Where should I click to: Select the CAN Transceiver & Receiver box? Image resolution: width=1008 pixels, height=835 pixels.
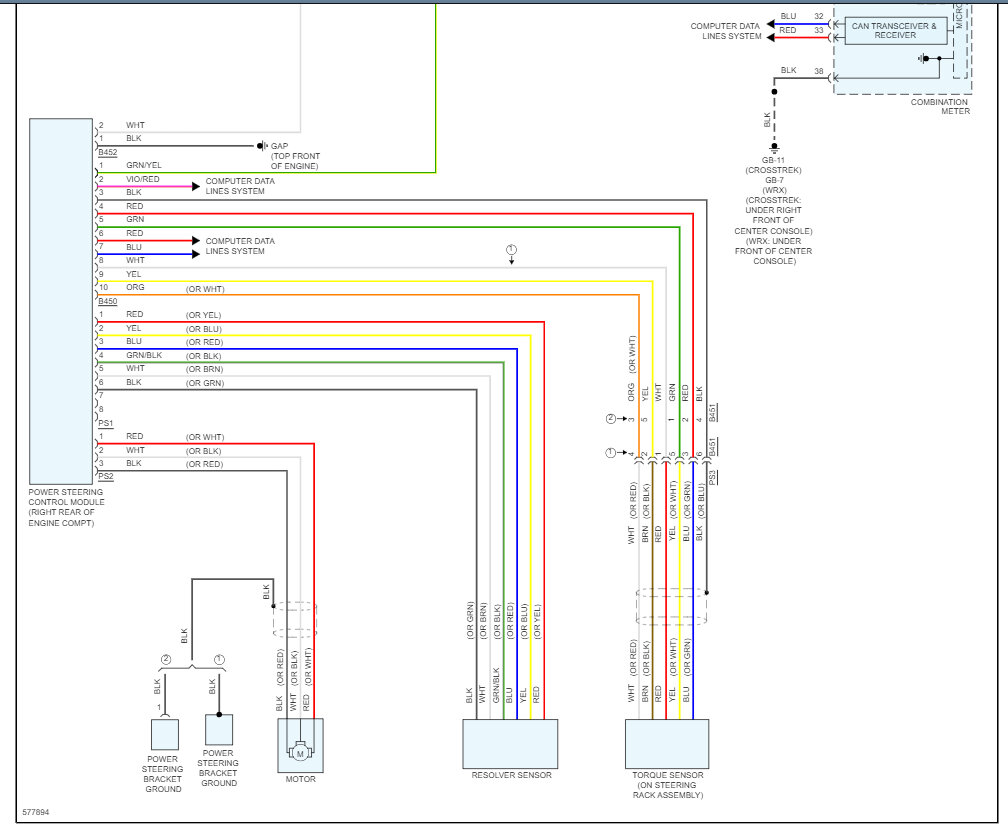pyautogui.click(x=895, y=30)
